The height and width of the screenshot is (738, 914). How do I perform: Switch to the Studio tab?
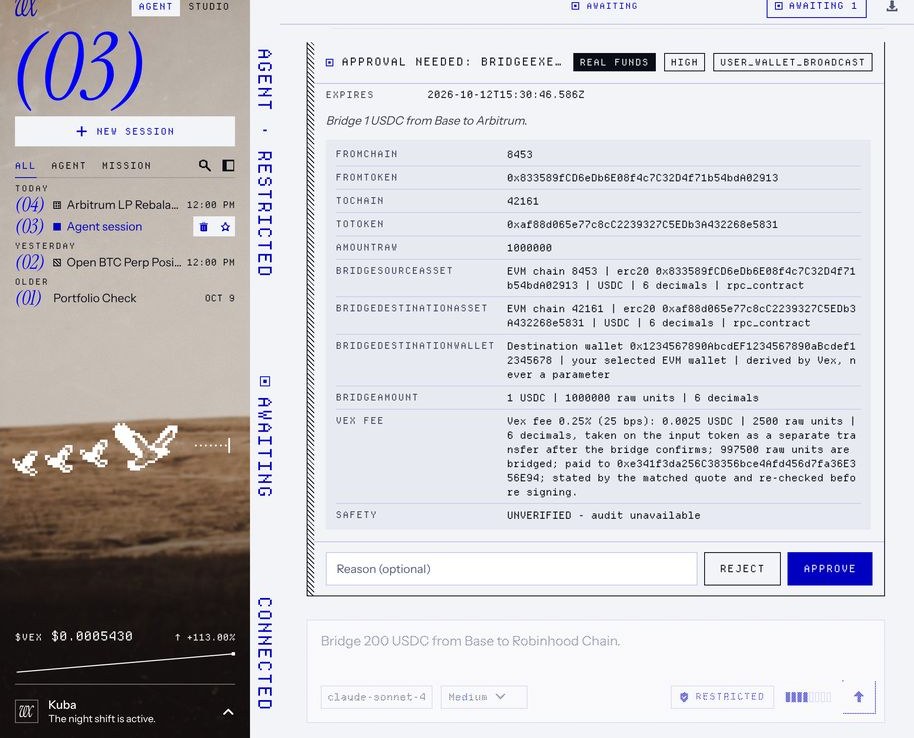coord(209,6)
